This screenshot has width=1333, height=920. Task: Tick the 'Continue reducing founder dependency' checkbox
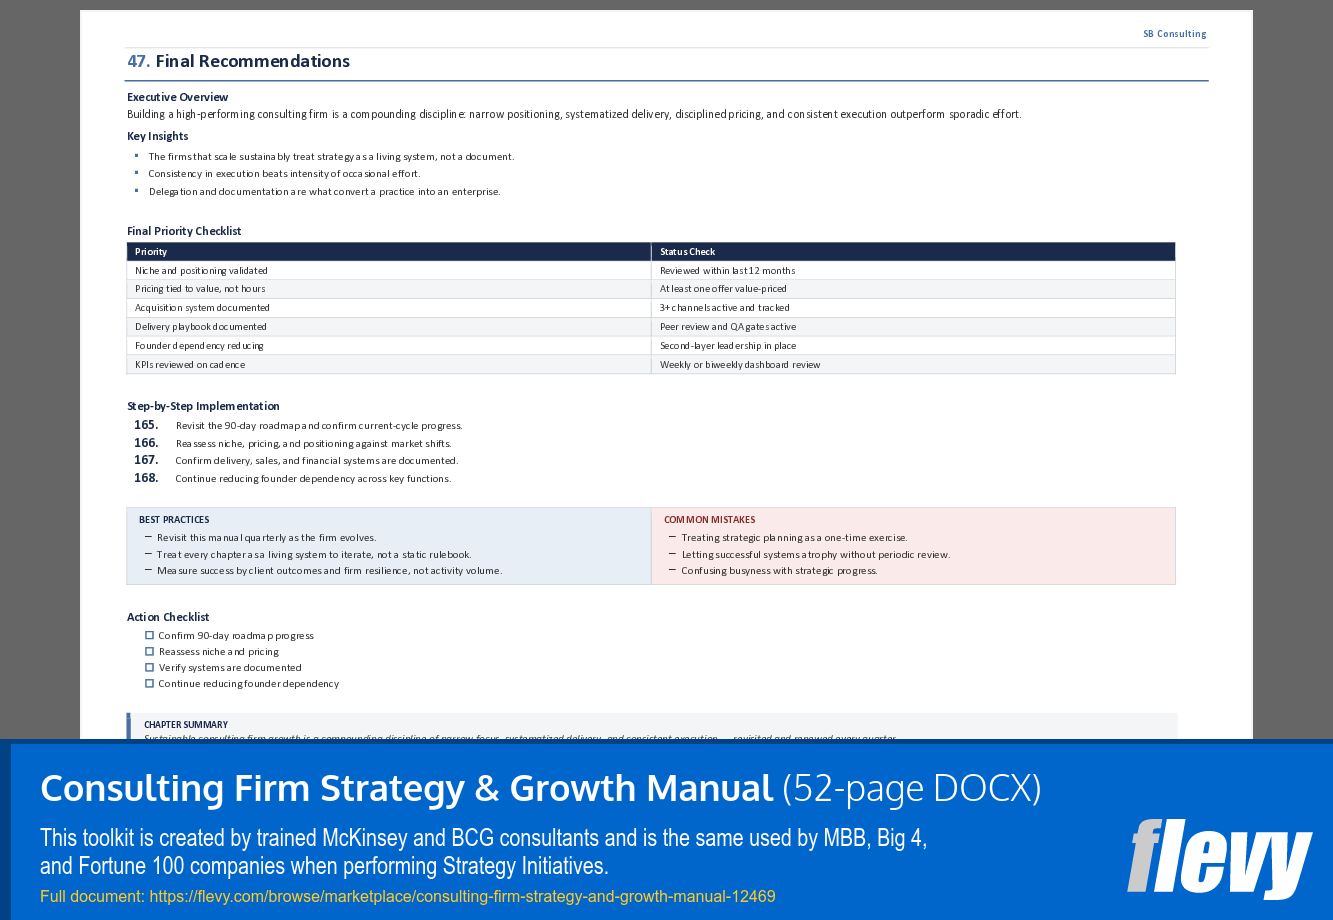point(149,683)
